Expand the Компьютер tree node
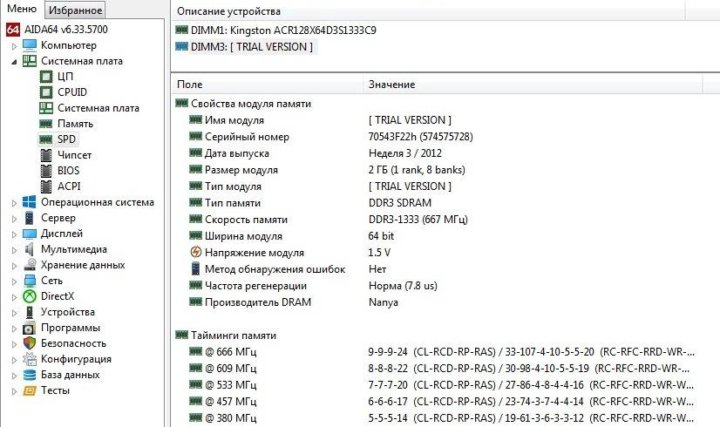Viewport: 720px width, 427px height. 13,45
